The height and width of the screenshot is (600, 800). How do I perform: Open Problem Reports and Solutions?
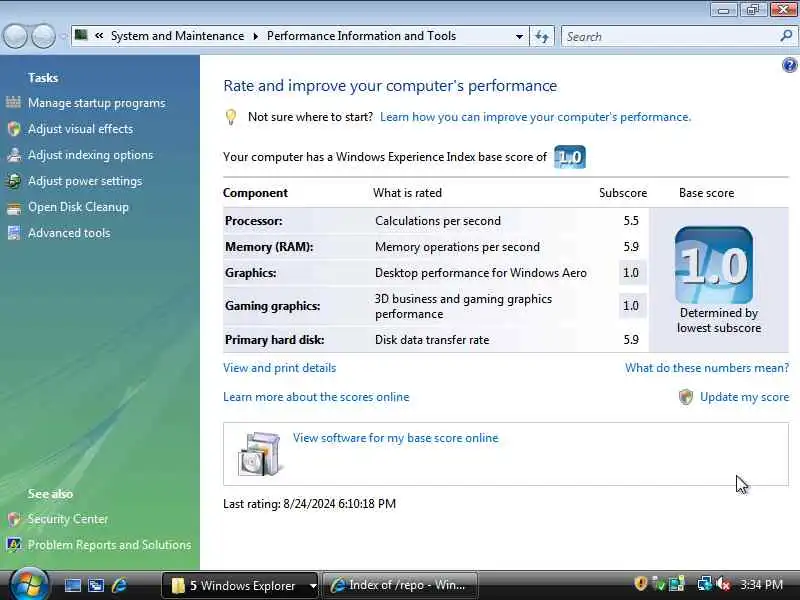109,545
